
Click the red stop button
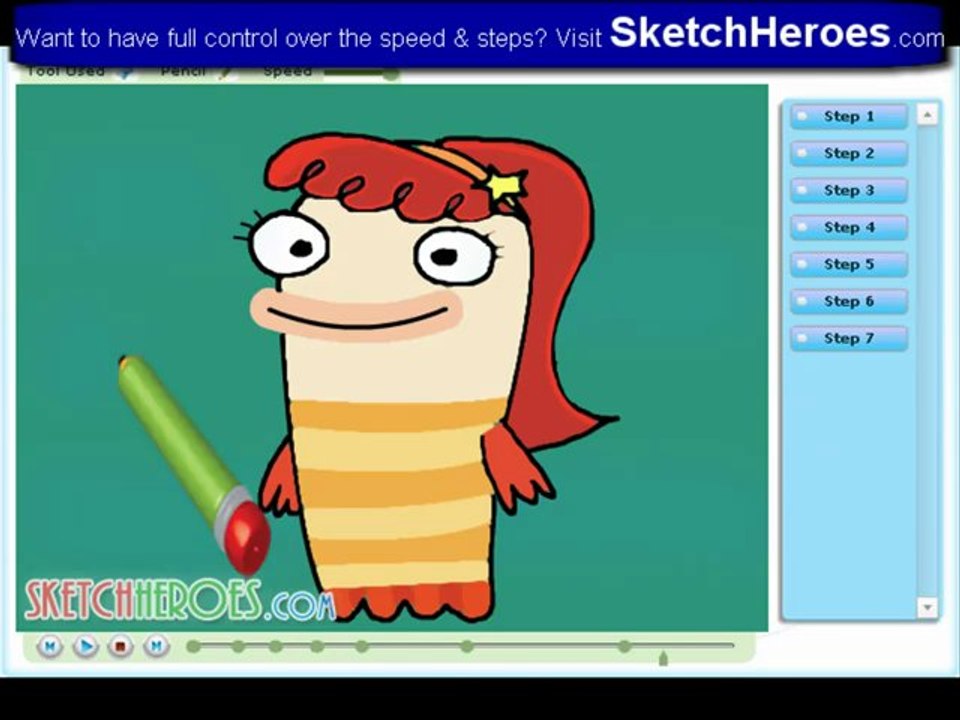coord(121,646)
